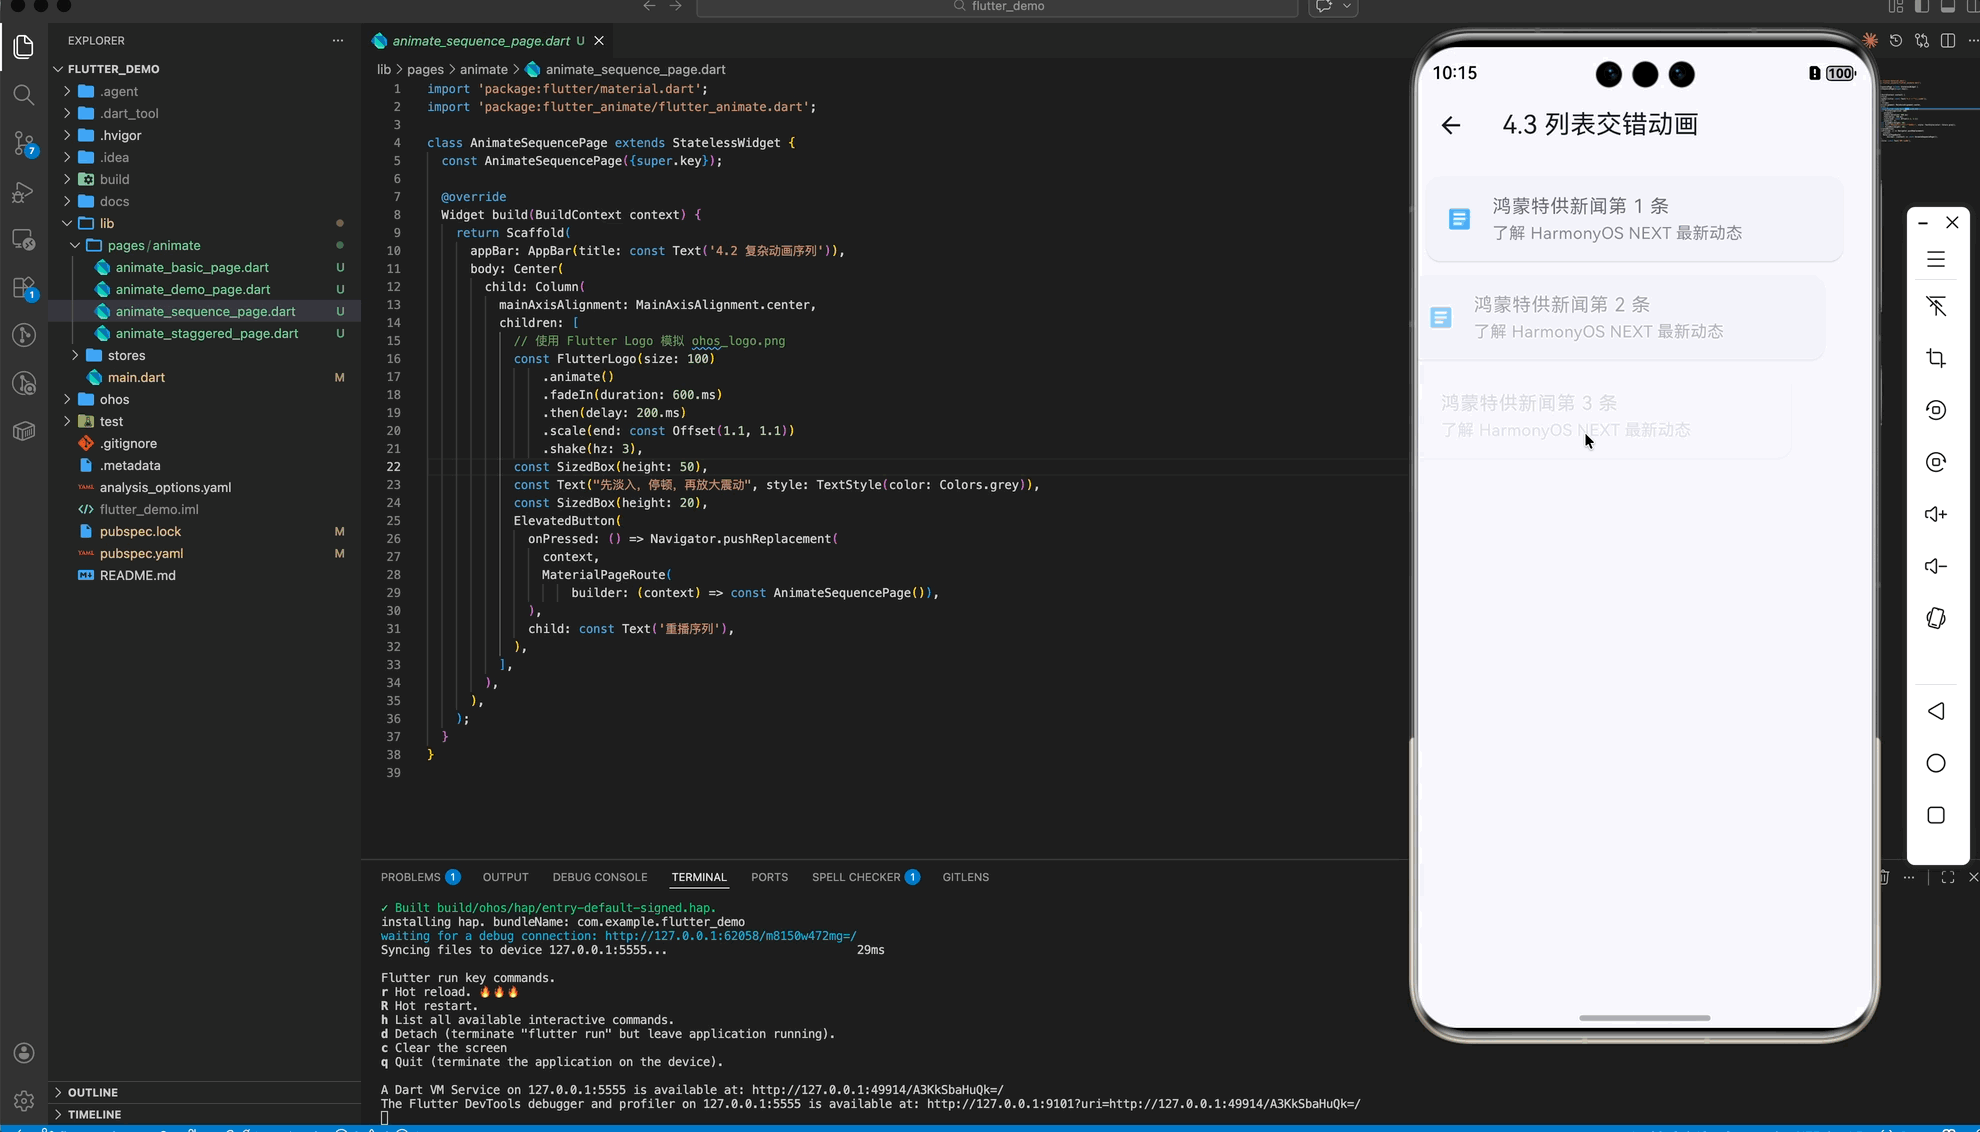The height and width of the screenshot is (1132, 1980).
Task: Switch to DEBUG CONSOLE tab
Action: tap(599, 877)
